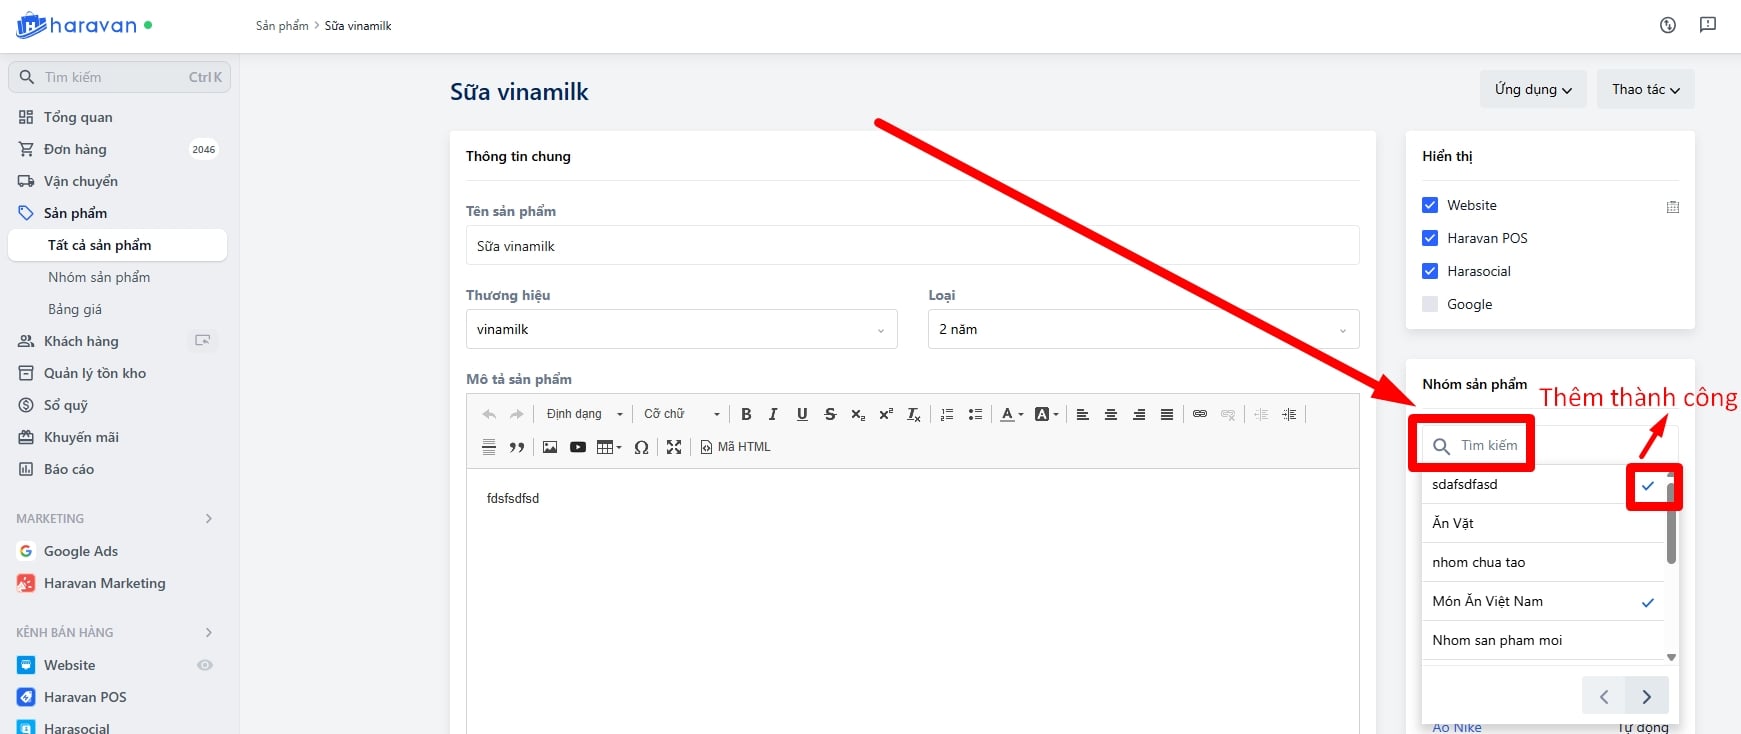Viewport: 1741px width, 734px height.
Task: Go to Đơn hàng in the sidebar
Action: pos(75,149)
